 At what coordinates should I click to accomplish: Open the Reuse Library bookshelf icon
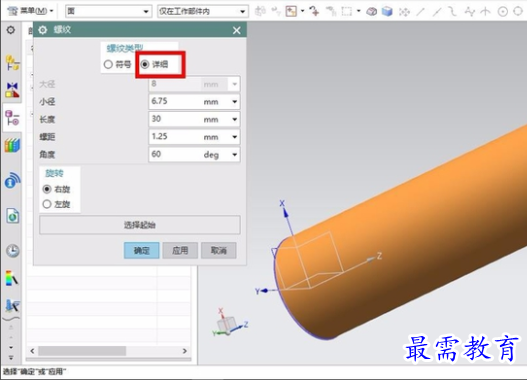[12, 145]
